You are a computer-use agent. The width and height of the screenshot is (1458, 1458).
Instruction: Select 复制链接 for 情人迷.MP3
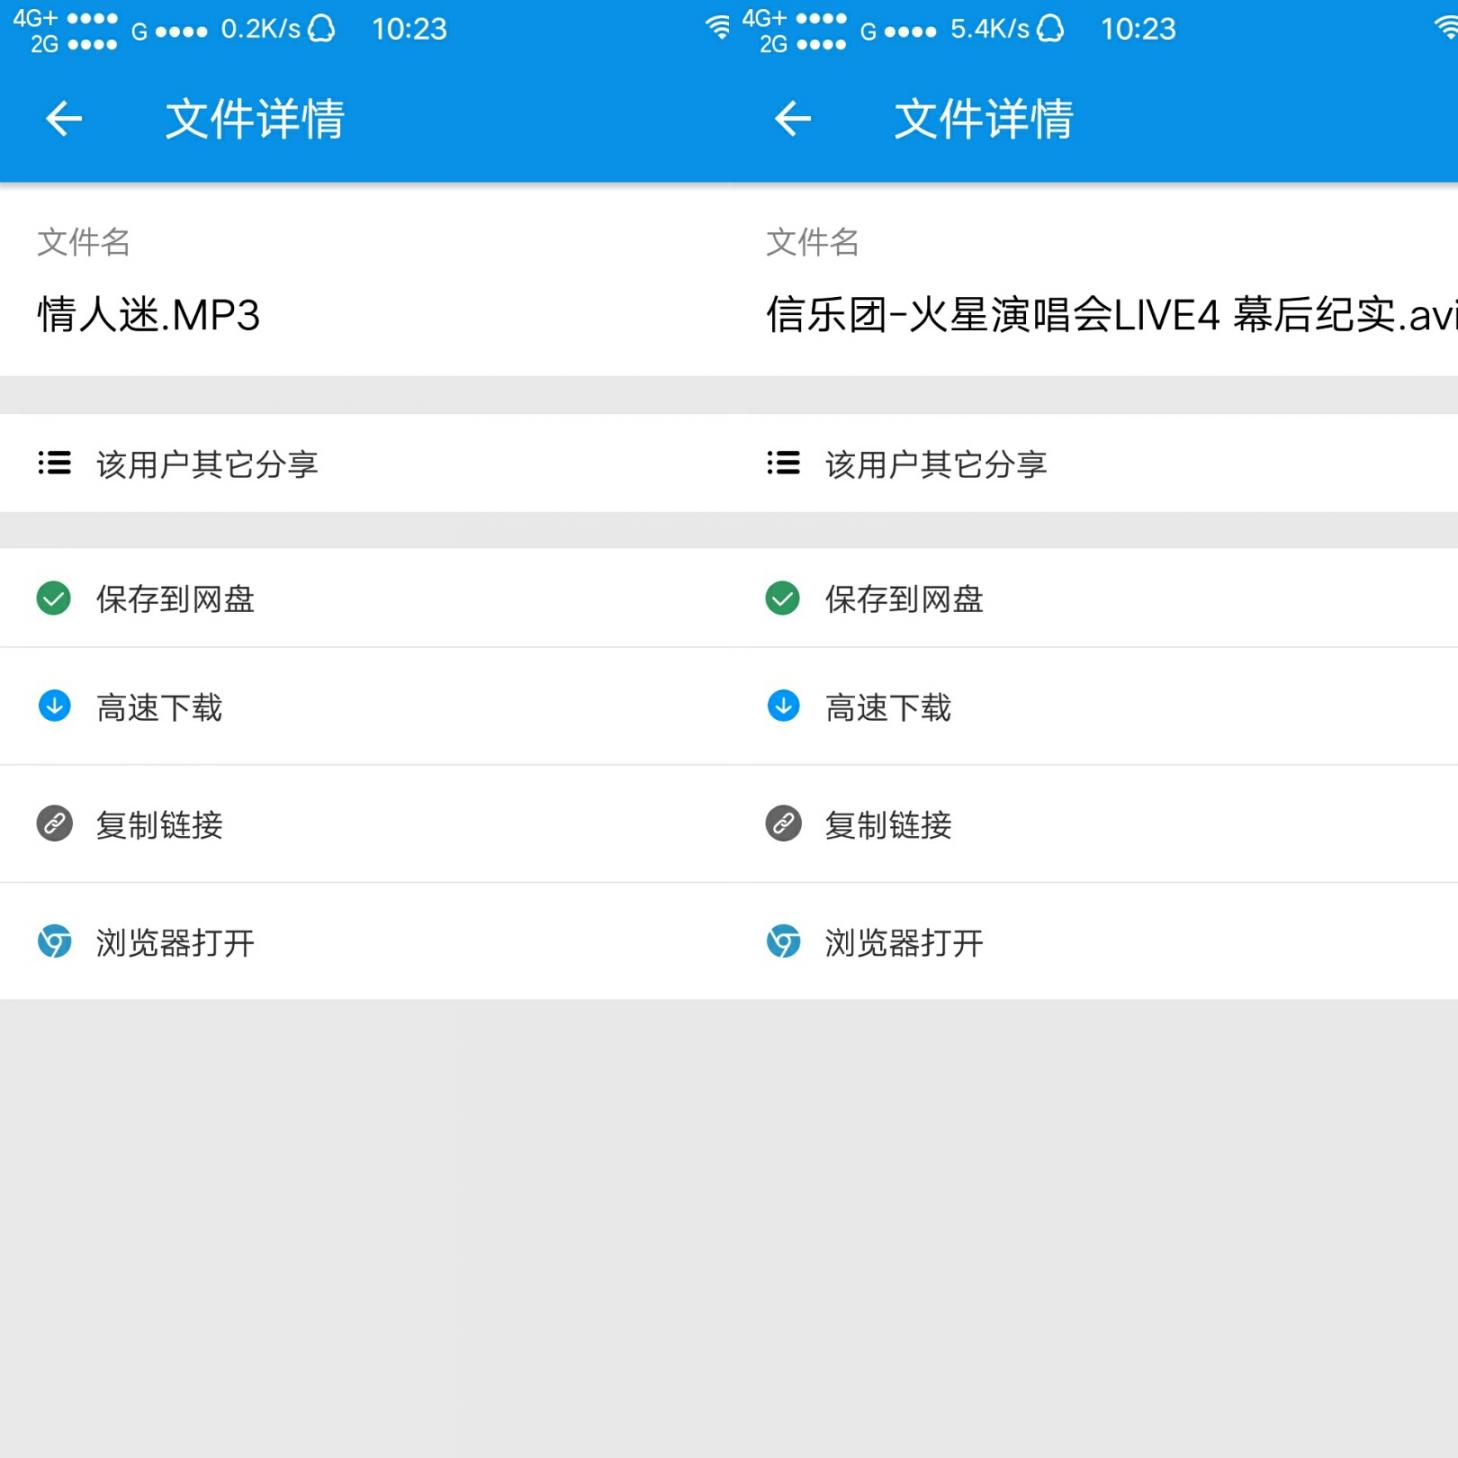coord(364,824)
